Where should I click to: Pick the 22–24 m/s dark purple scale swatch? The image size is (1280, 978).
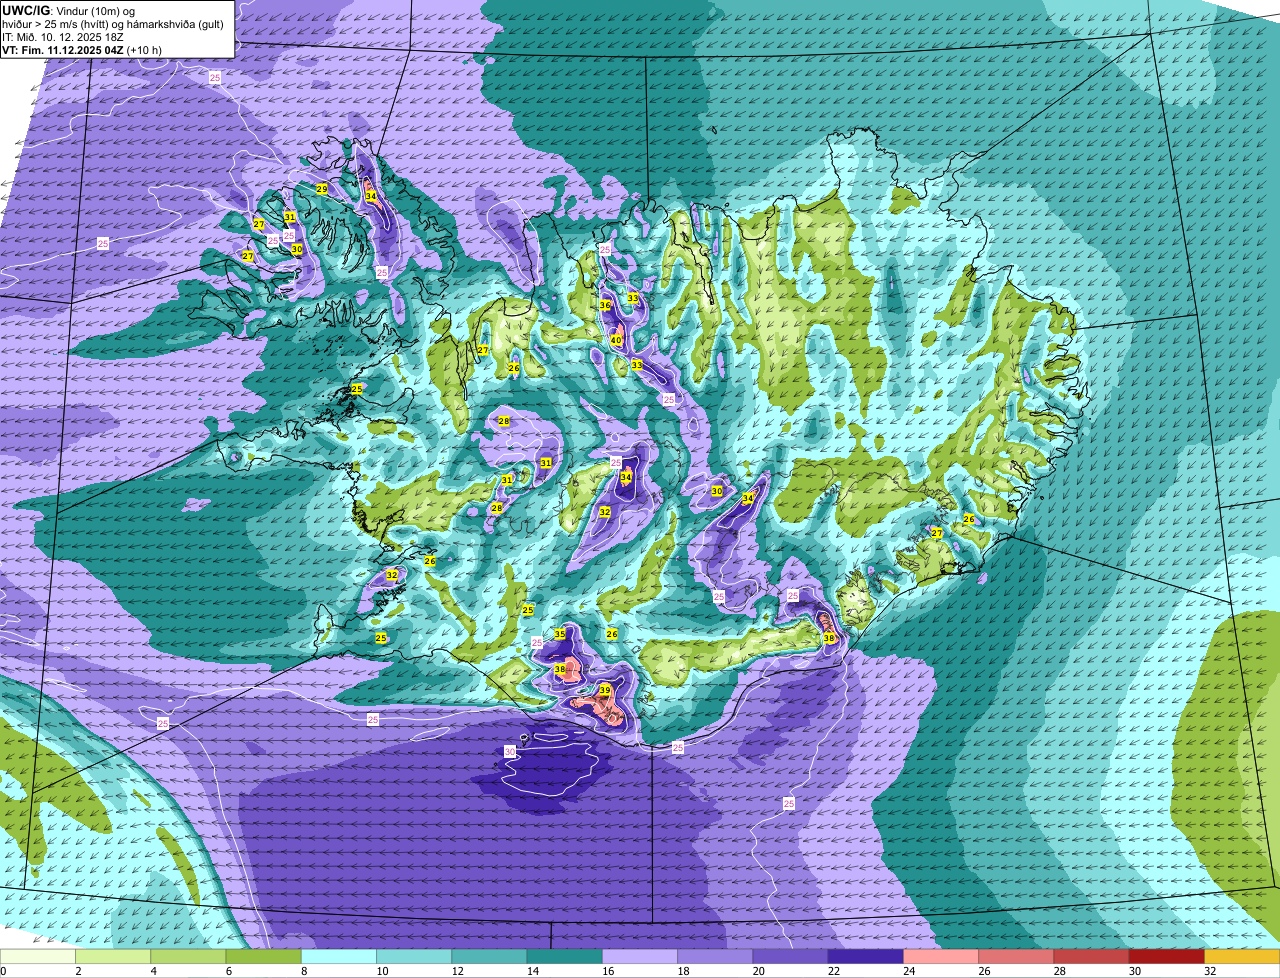(865, 956)
